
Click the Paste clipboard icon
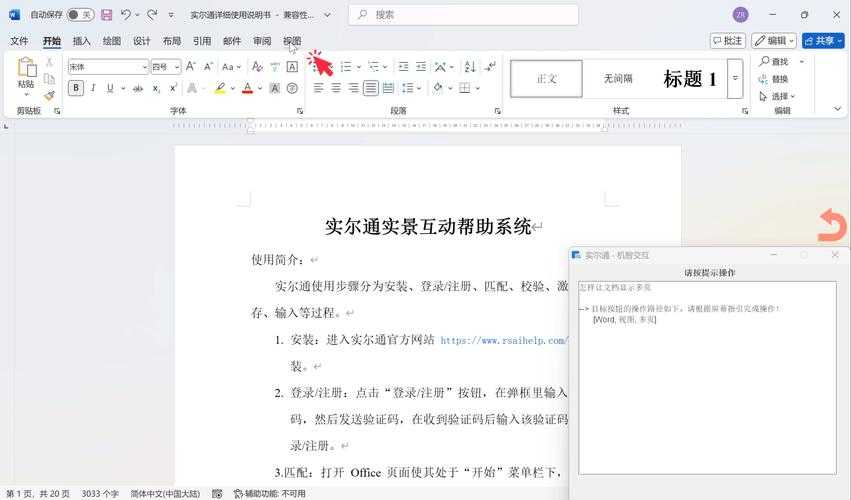point(26,68)
